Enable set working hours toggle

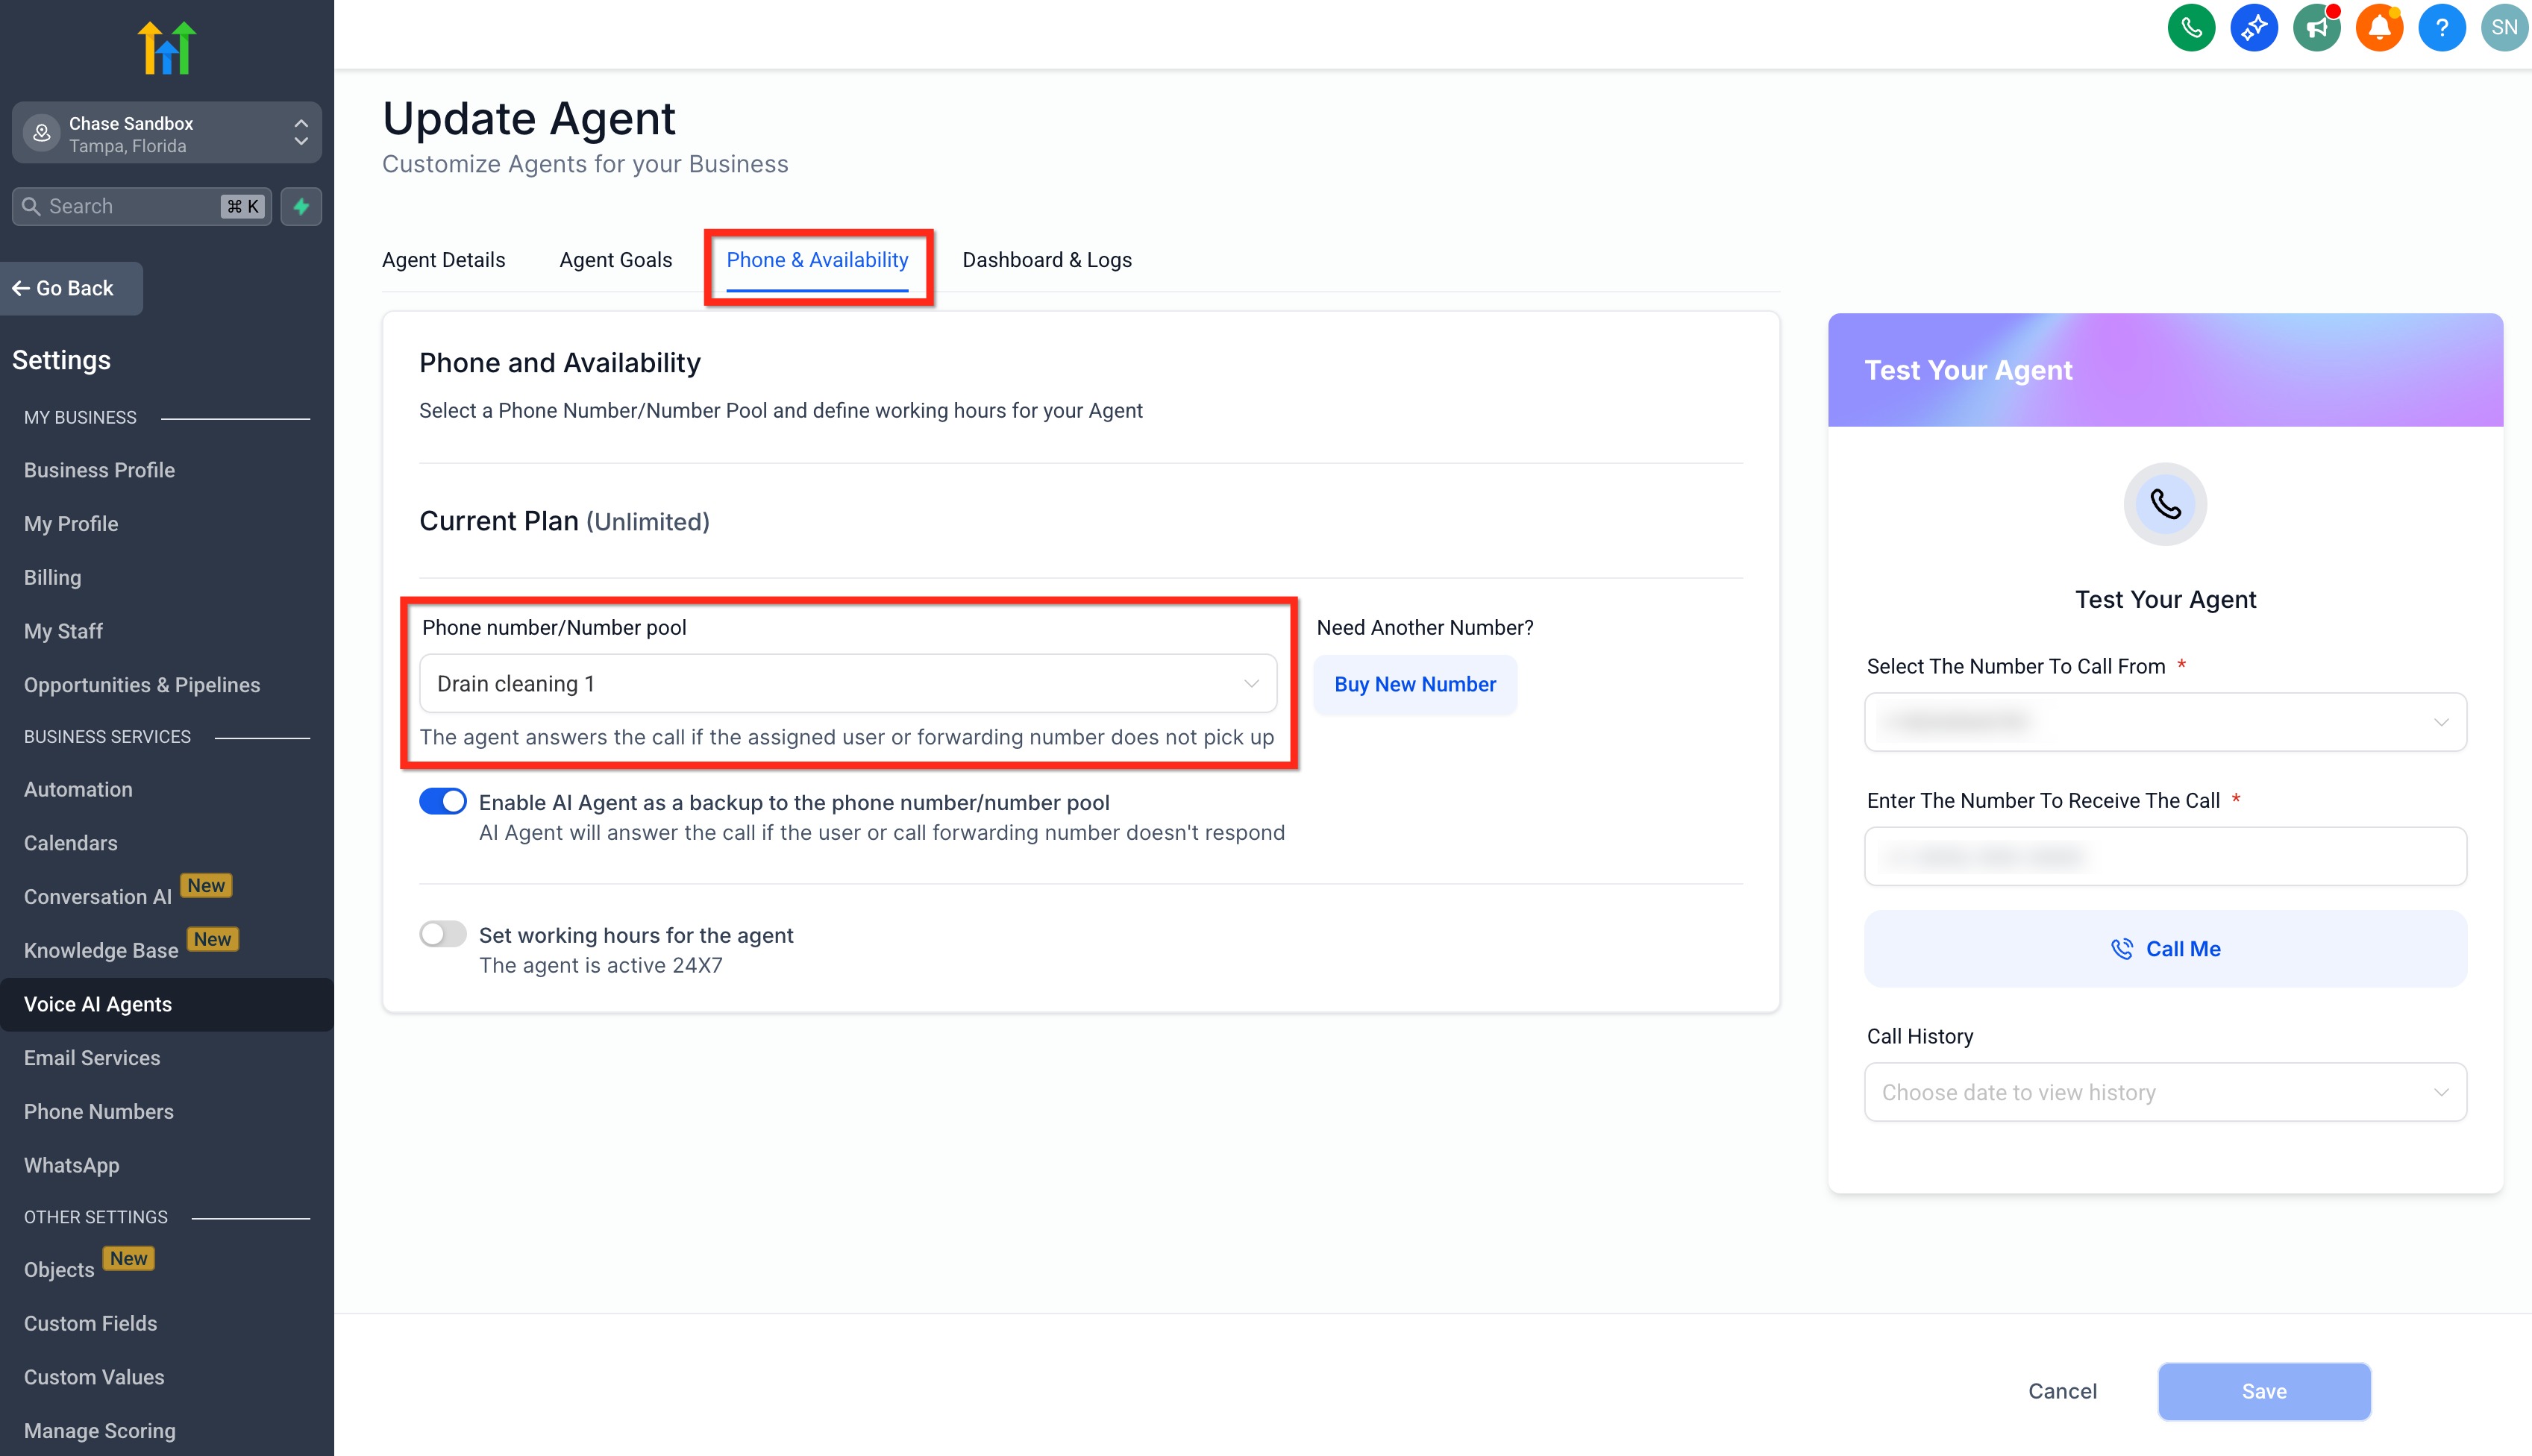tap(443, 934)
